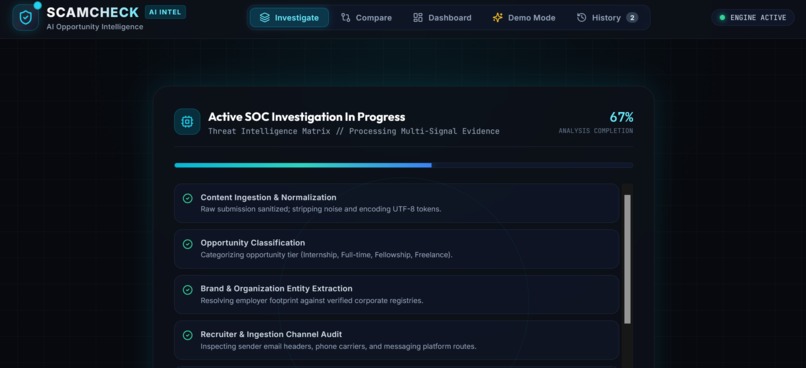Select the Content Ingestion & Normalization step
The width and height of the screenshot is (806, 368).
(396, 203)
